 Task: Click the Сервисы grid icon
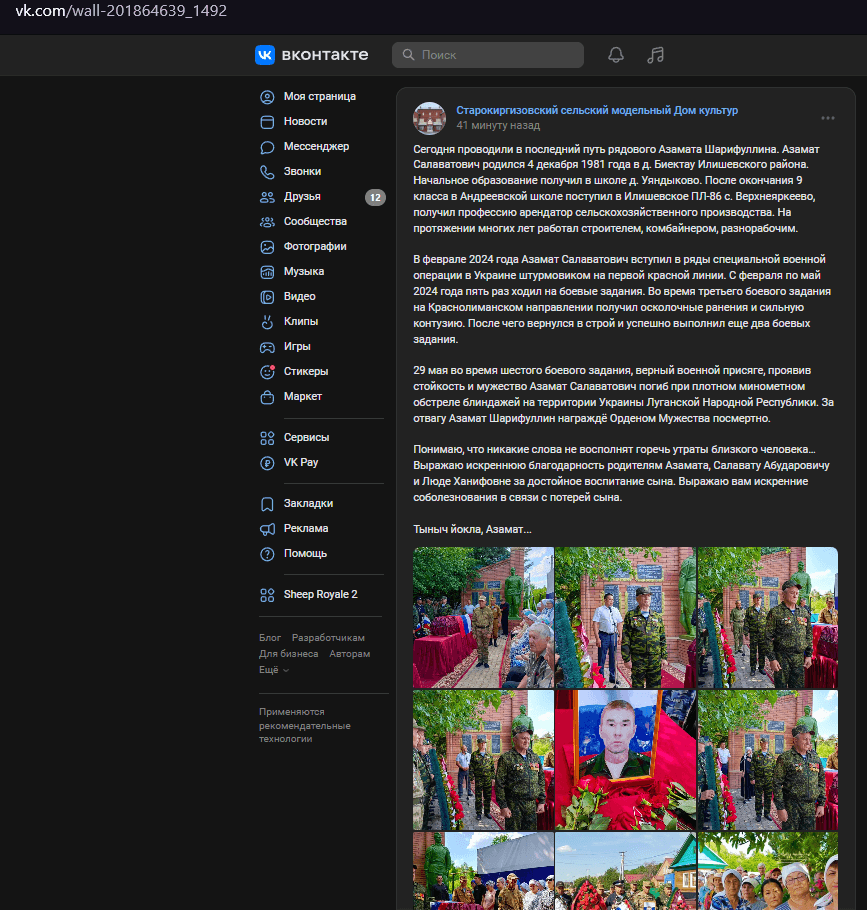tap(267, 438)
